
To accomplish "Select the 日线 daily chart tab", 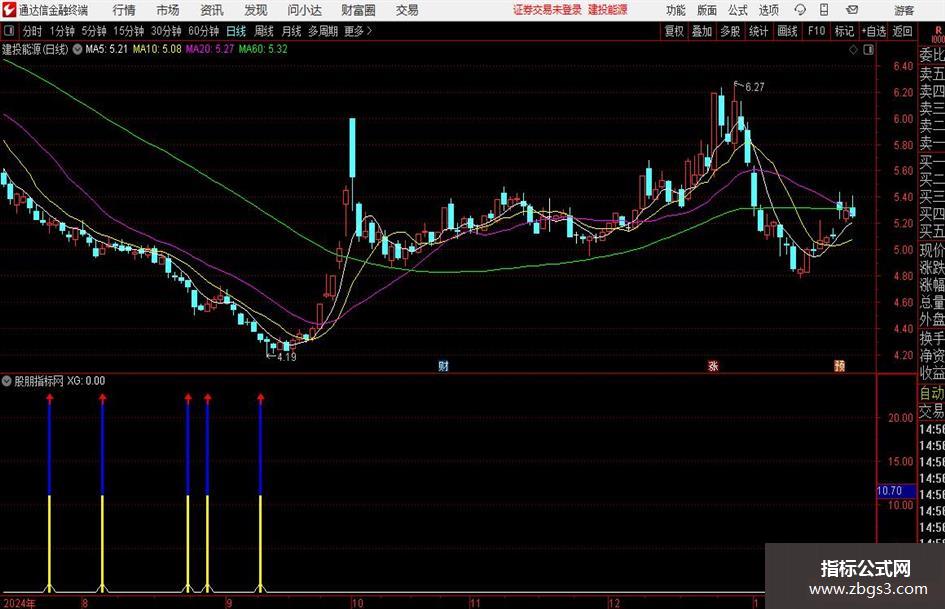I will (236, 31).
